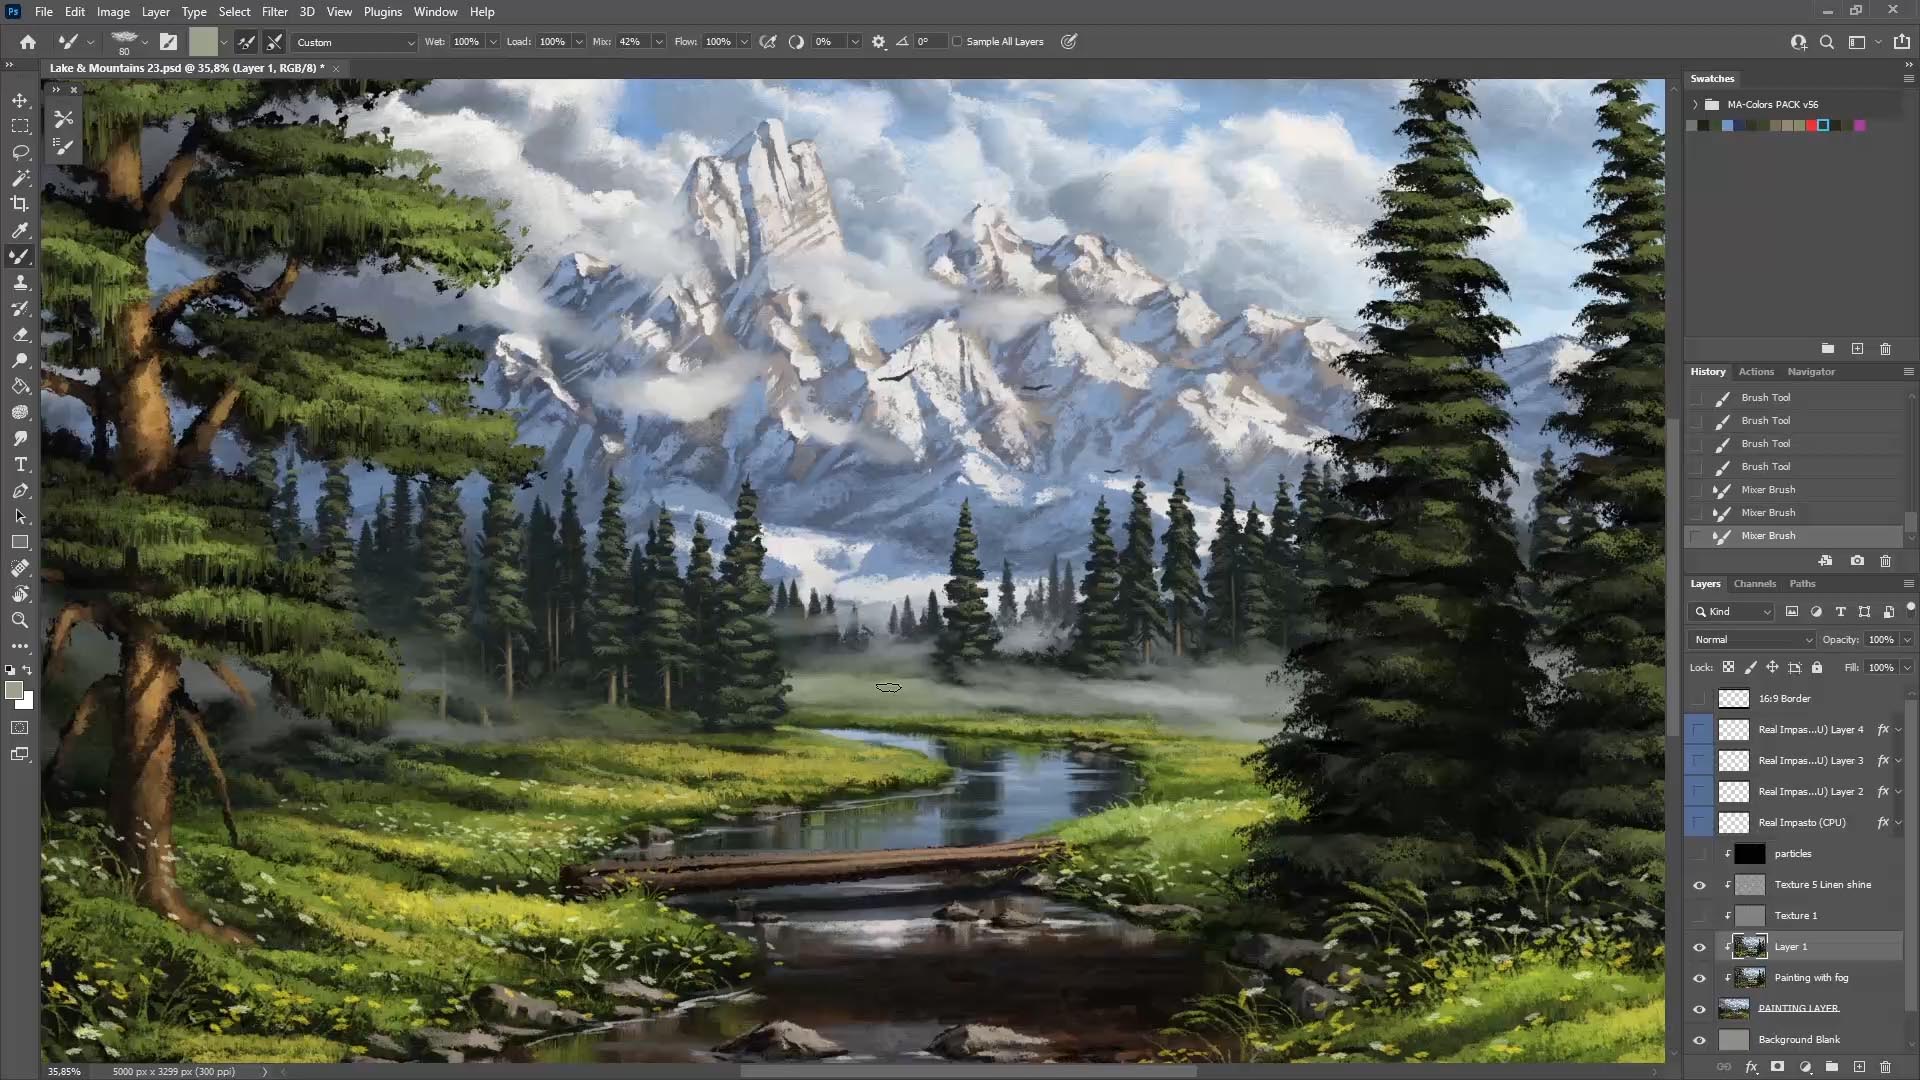Pick the red swatch in the Swatches panel
The image size is (1920, 1080).
tap(1811, 125)
